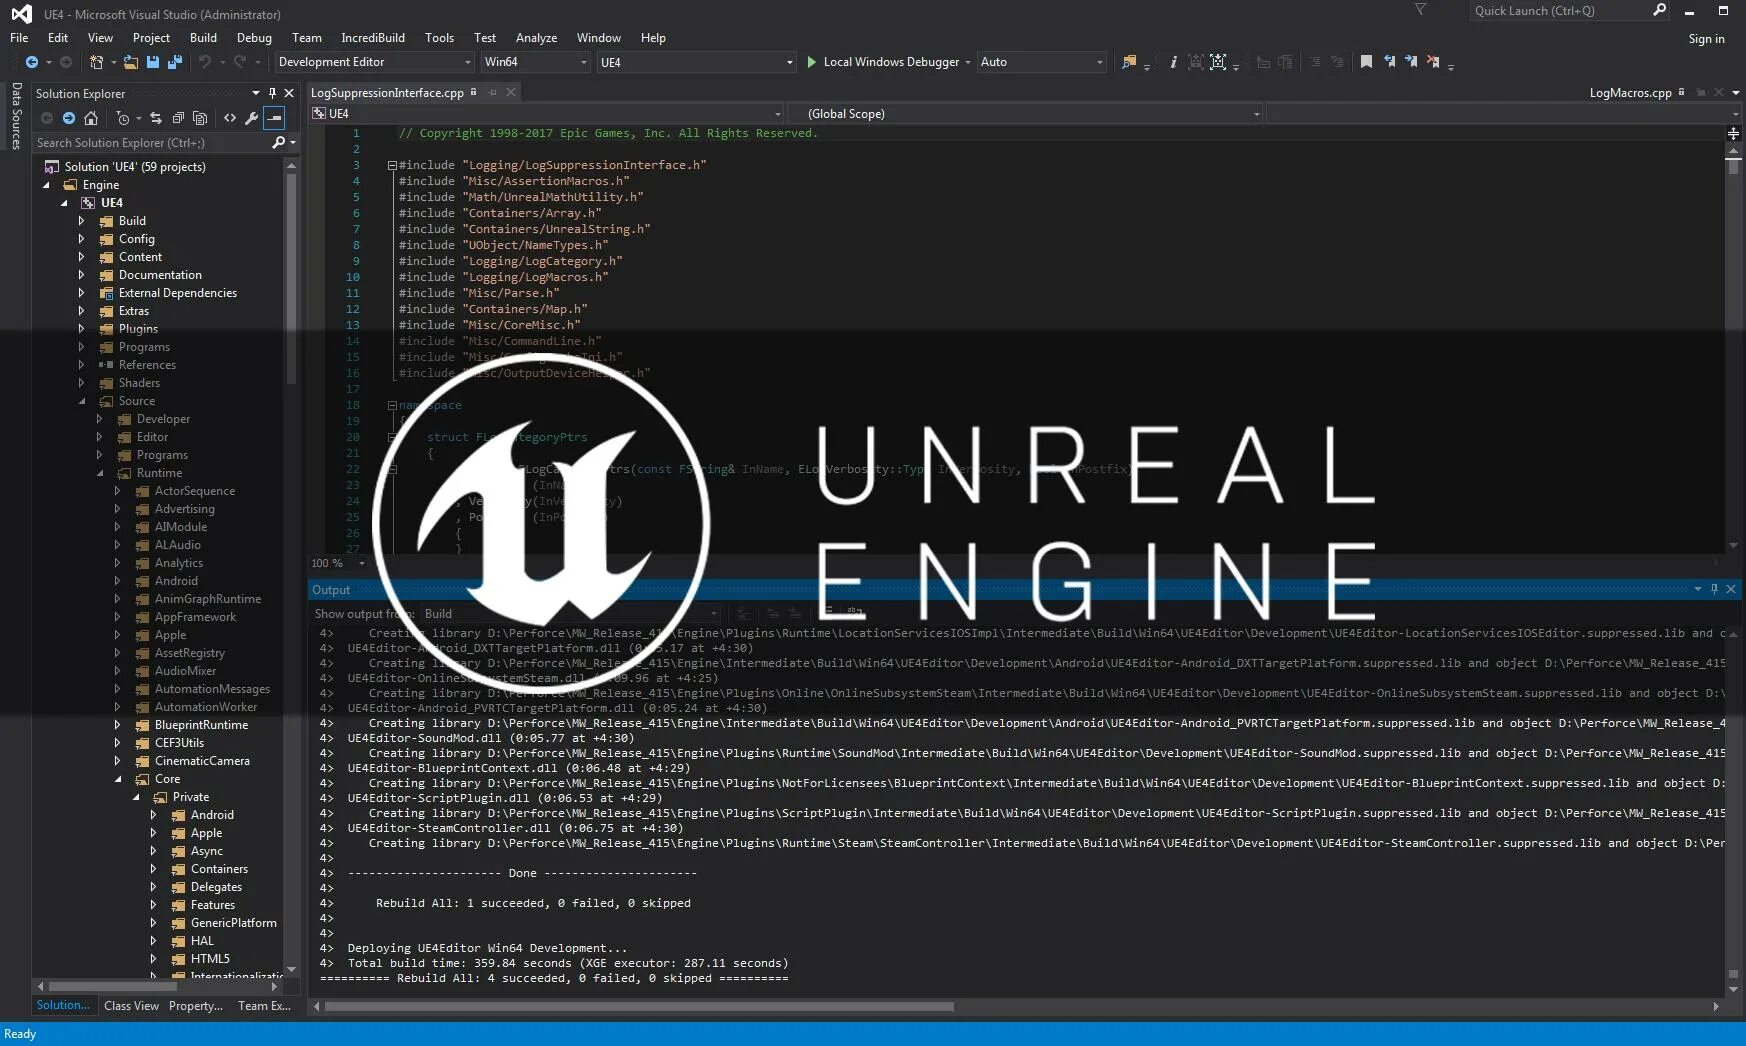The height and width of the screenshot is (1046, 1746).
Task: Open the Data Sources side tab
Action: (16, 116)
